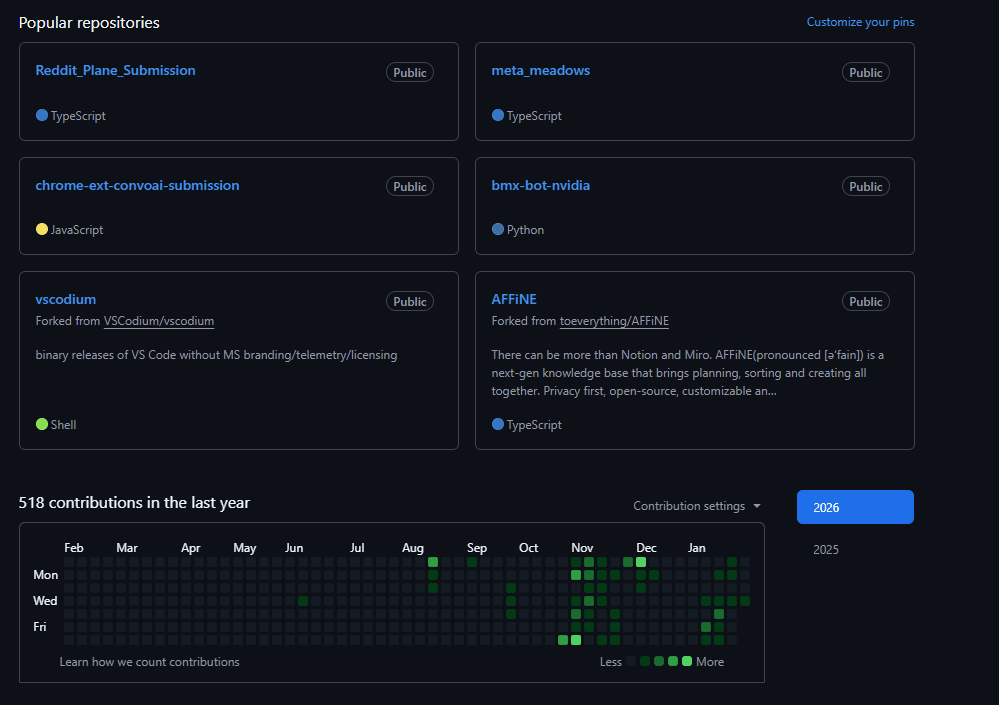Screen dimensions: 999x705
Task: Expand the chevron next to Contribution settings
Action: tap(758, 506)
